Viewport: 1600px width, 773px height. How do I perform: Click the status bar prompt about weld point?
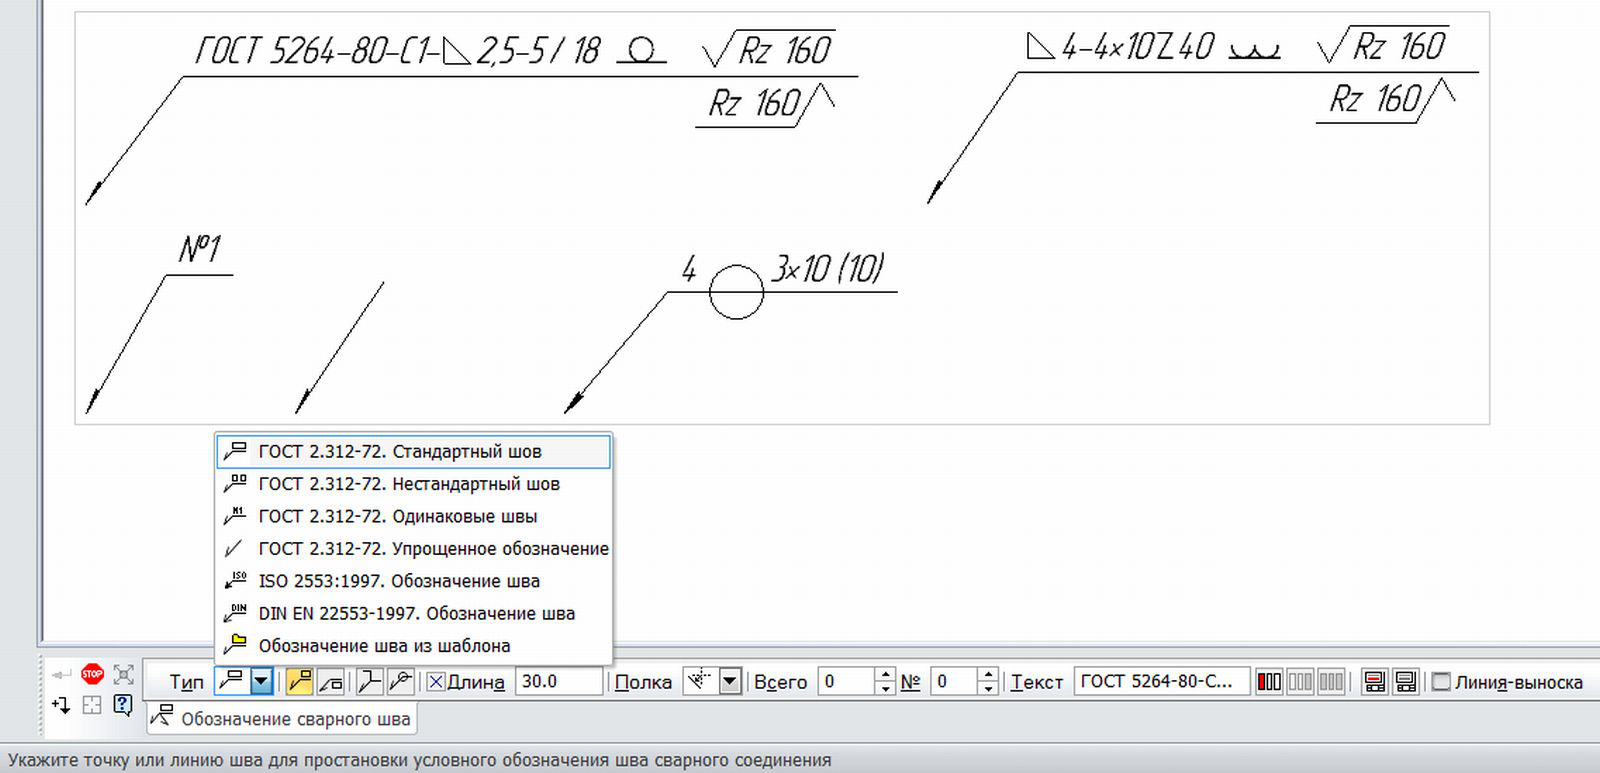[x=420, y=760]
